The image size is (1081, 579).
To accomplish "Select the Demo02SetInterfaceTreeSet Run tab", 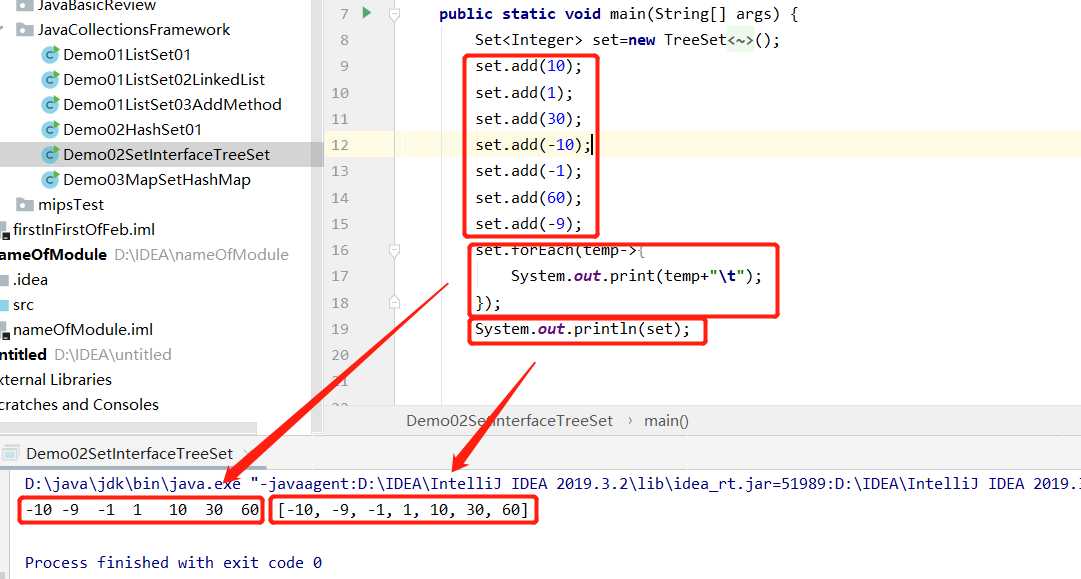I will pyautogui.click(x=130, y=454).
